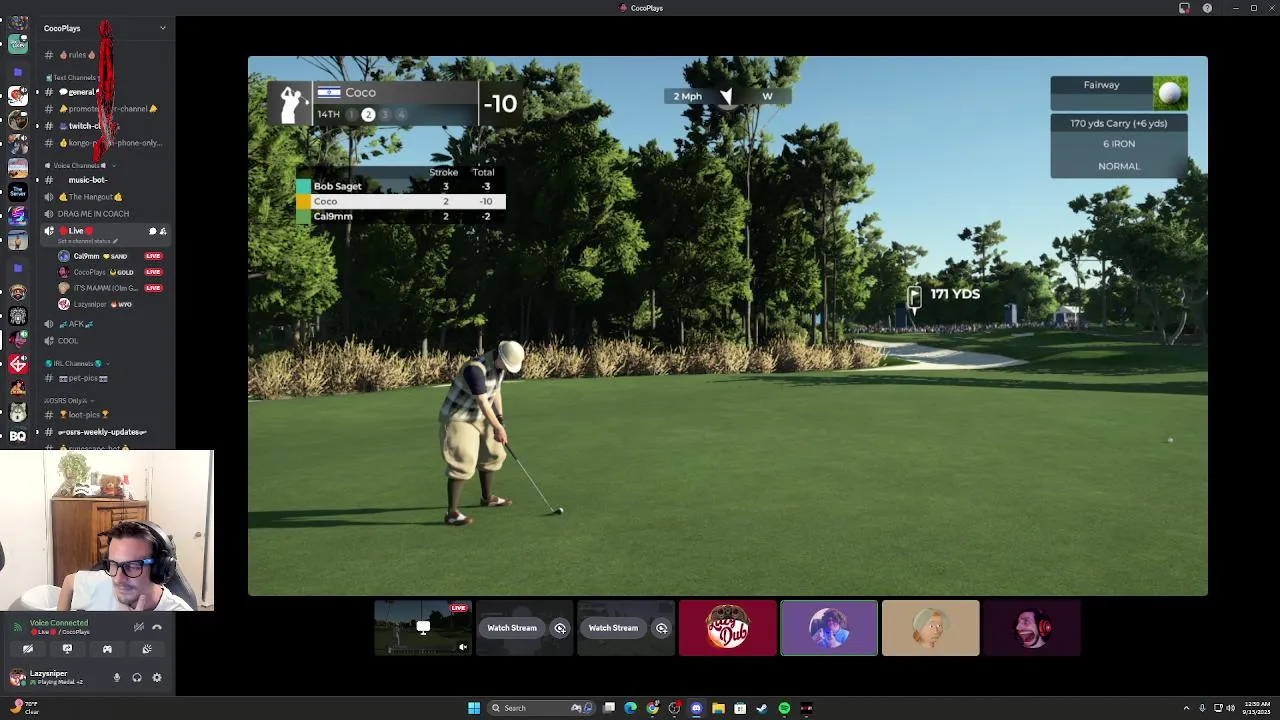Open Microsoft Edge from the taskbar
The height and width of the screenshot is (720, 1280).
pyautogui.click(x=630, y=708)
